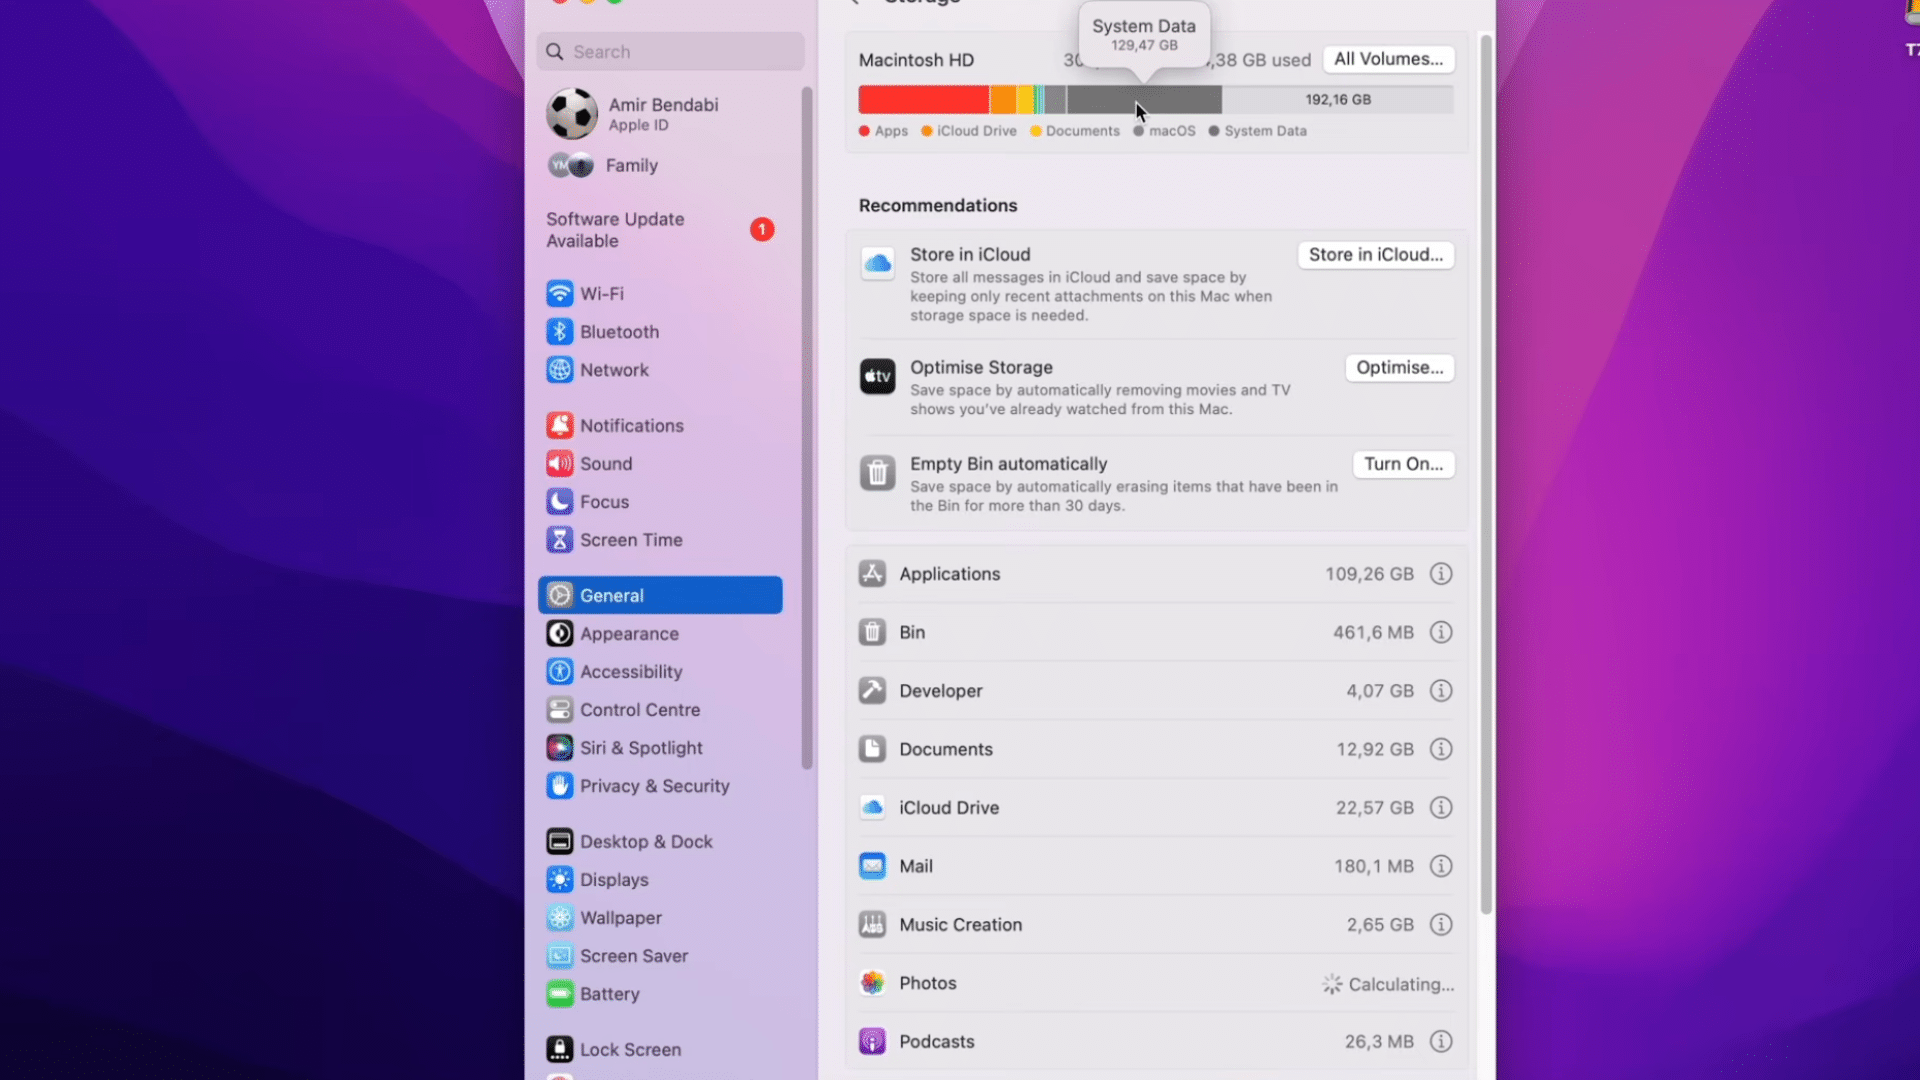
Task: Click the Store in iCloud… button
Action: click(1376, 255)
